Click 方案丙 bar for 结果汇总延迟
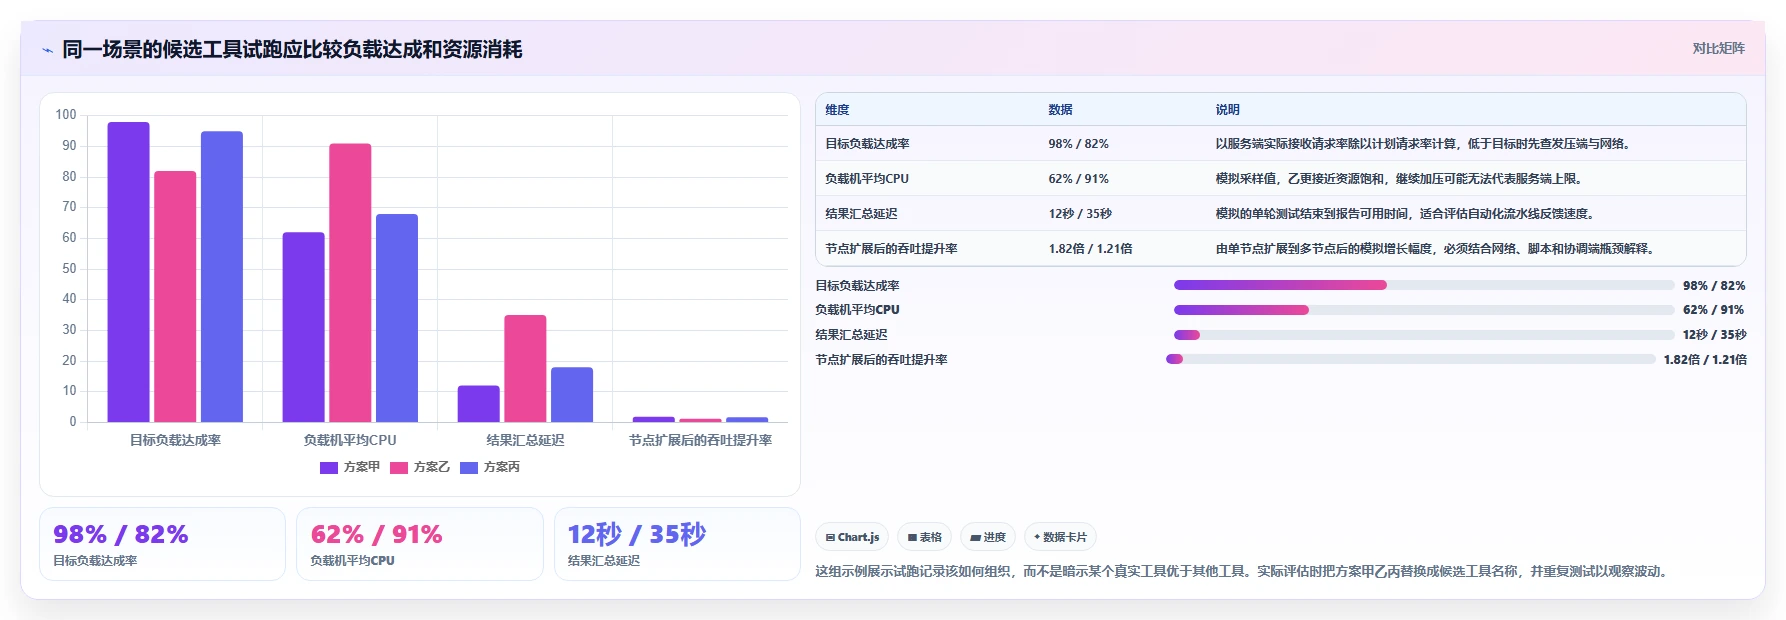 pyautogui.click(x=572, y=395)
